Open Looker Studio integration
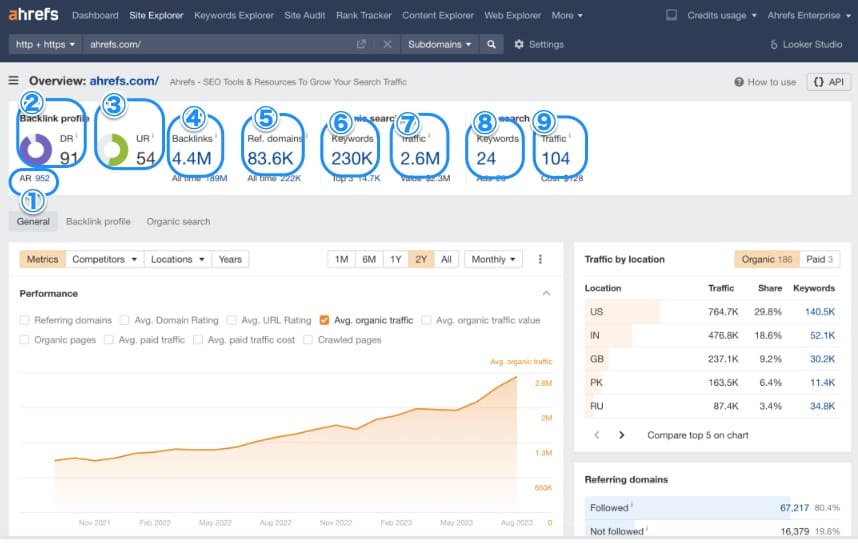This screenshot has width=858, height=543. coord(806,44)
